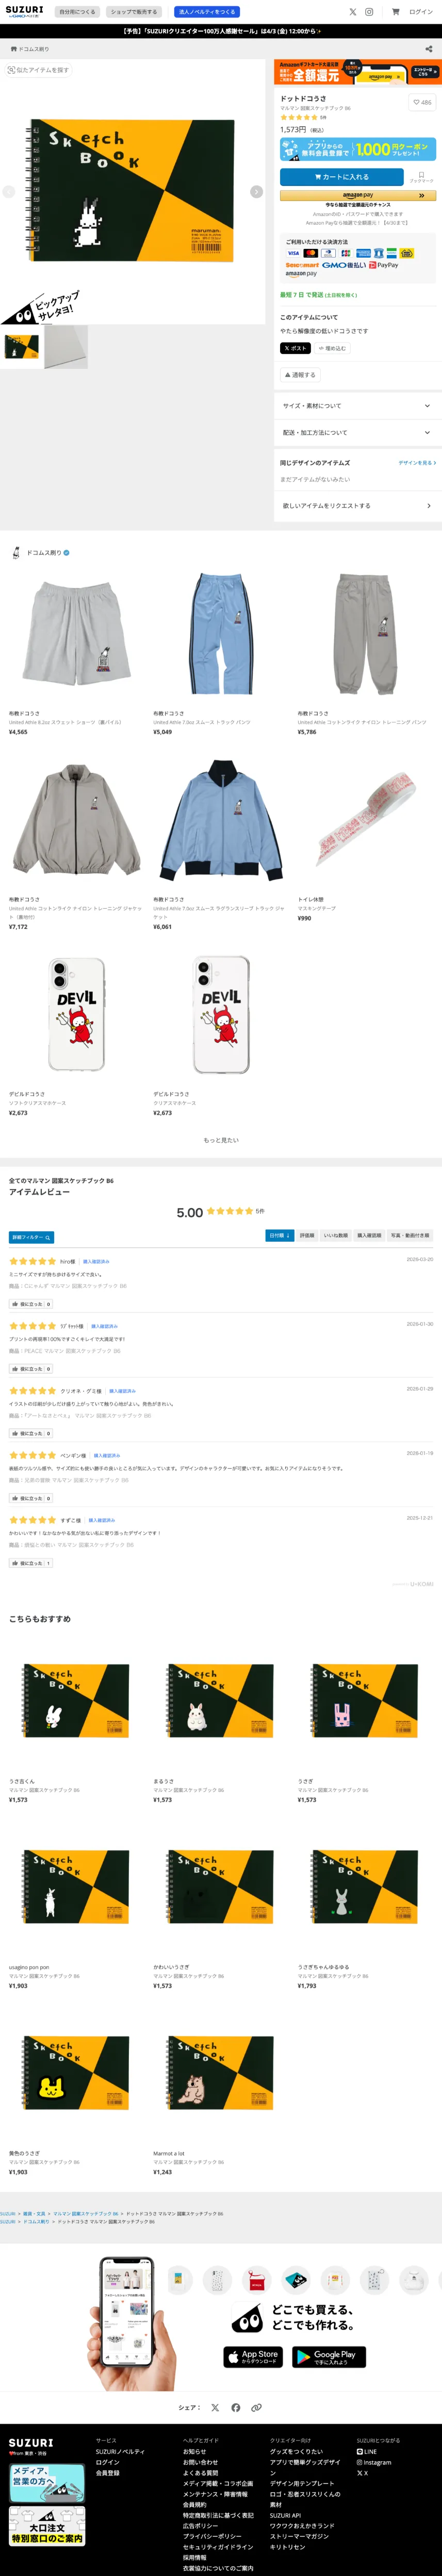
Task: Click the bookmark icon beside the cart button
Action: (421, 177)
